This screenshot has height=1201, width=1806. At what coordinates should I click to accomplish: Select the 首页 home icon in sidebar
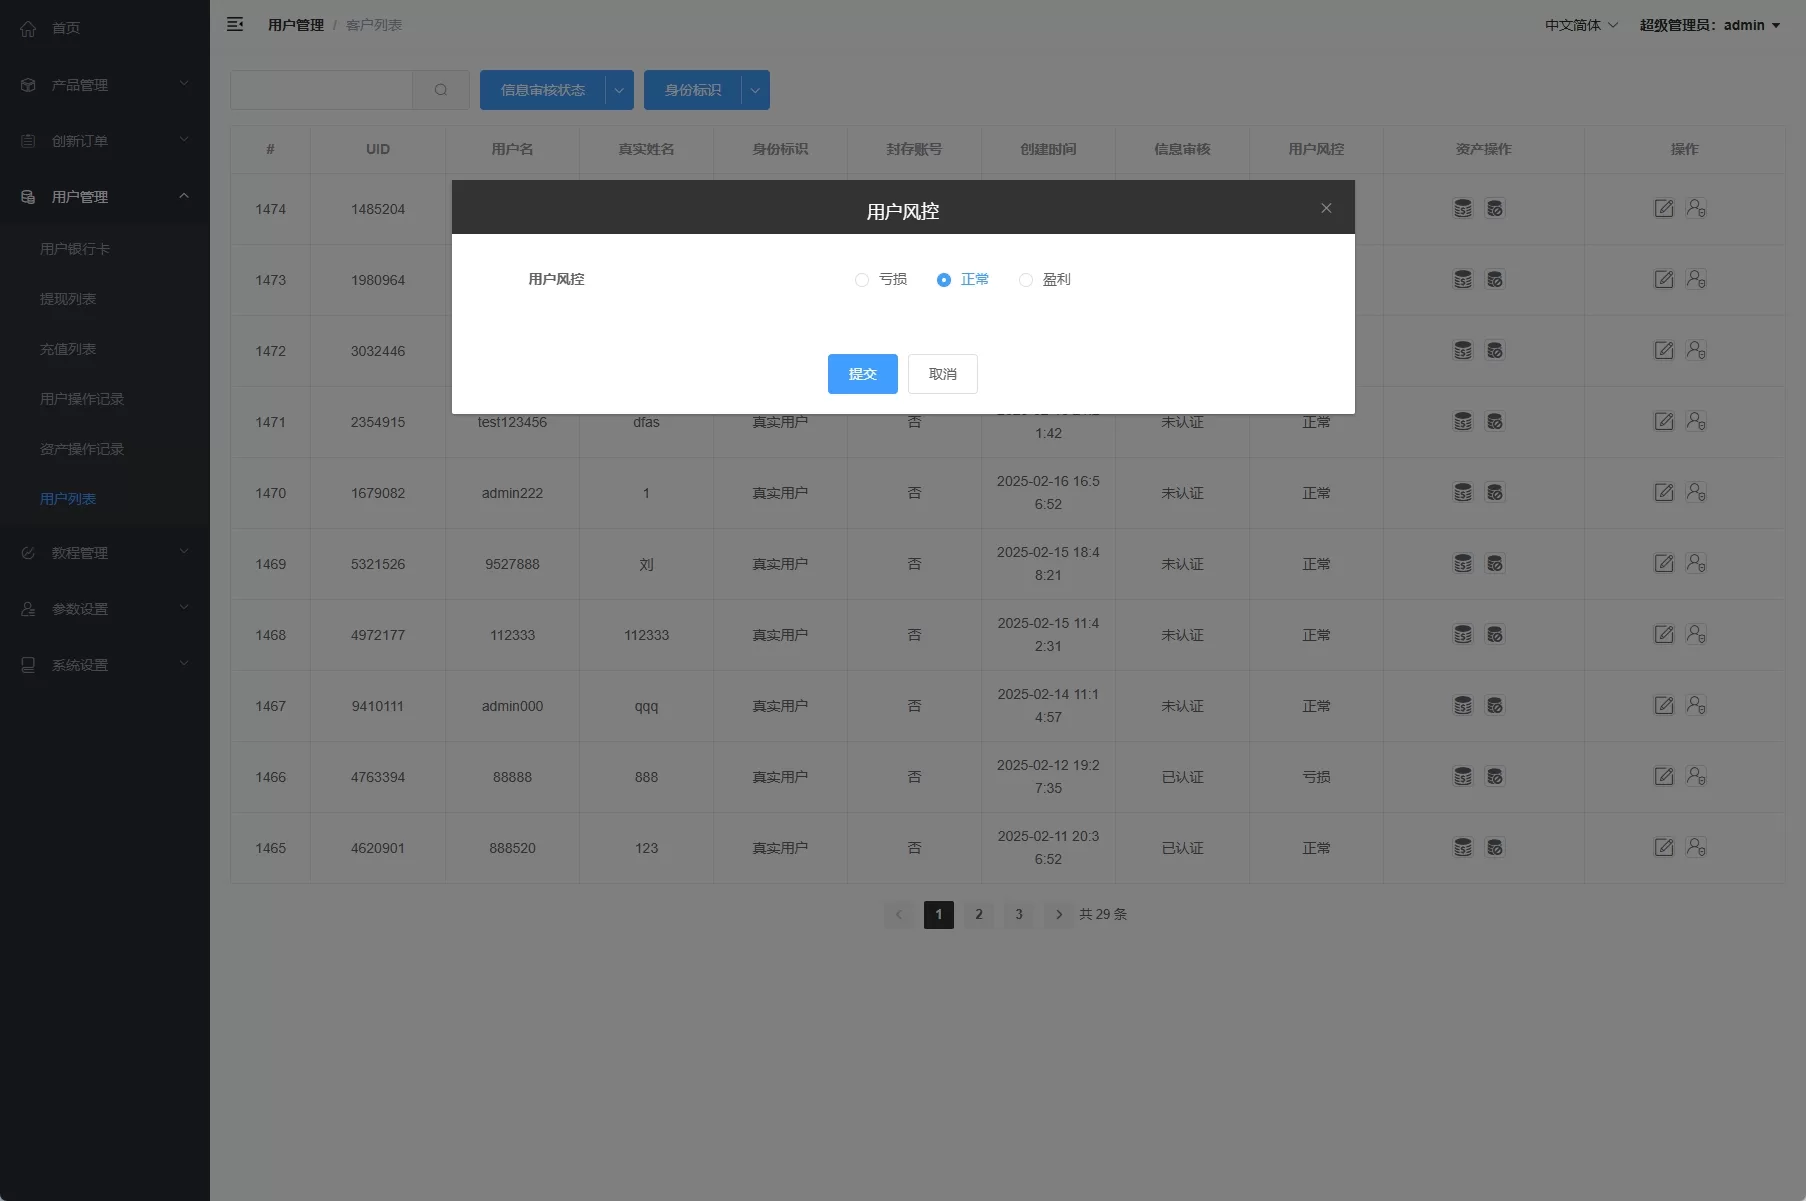(x=27, y=28)
